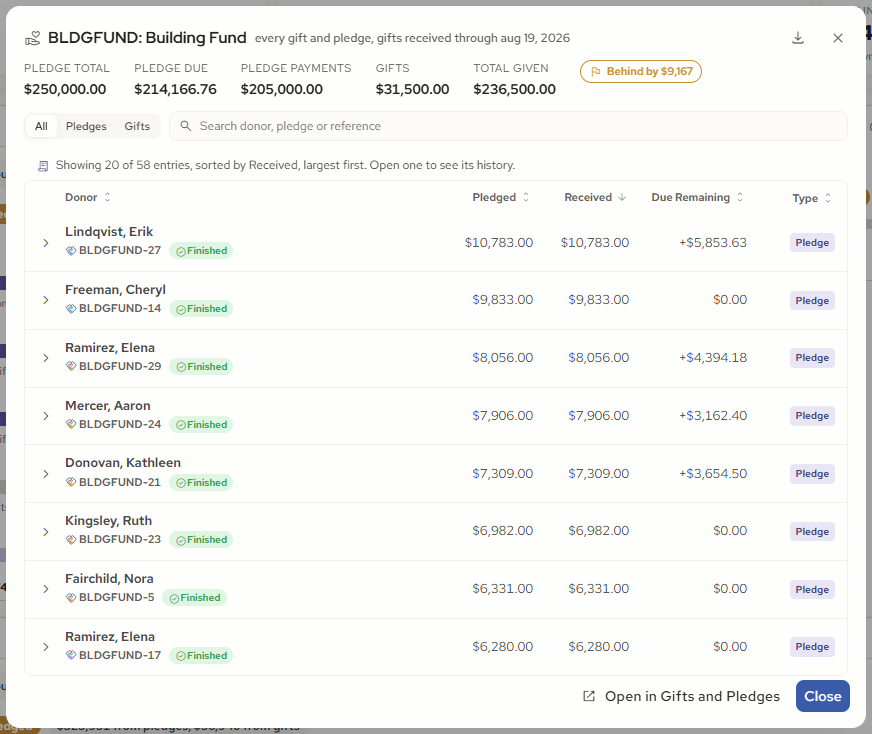Click Gifts value $31,500.00
The width and height of the screenshot is (872, 734).
(412, 89)
